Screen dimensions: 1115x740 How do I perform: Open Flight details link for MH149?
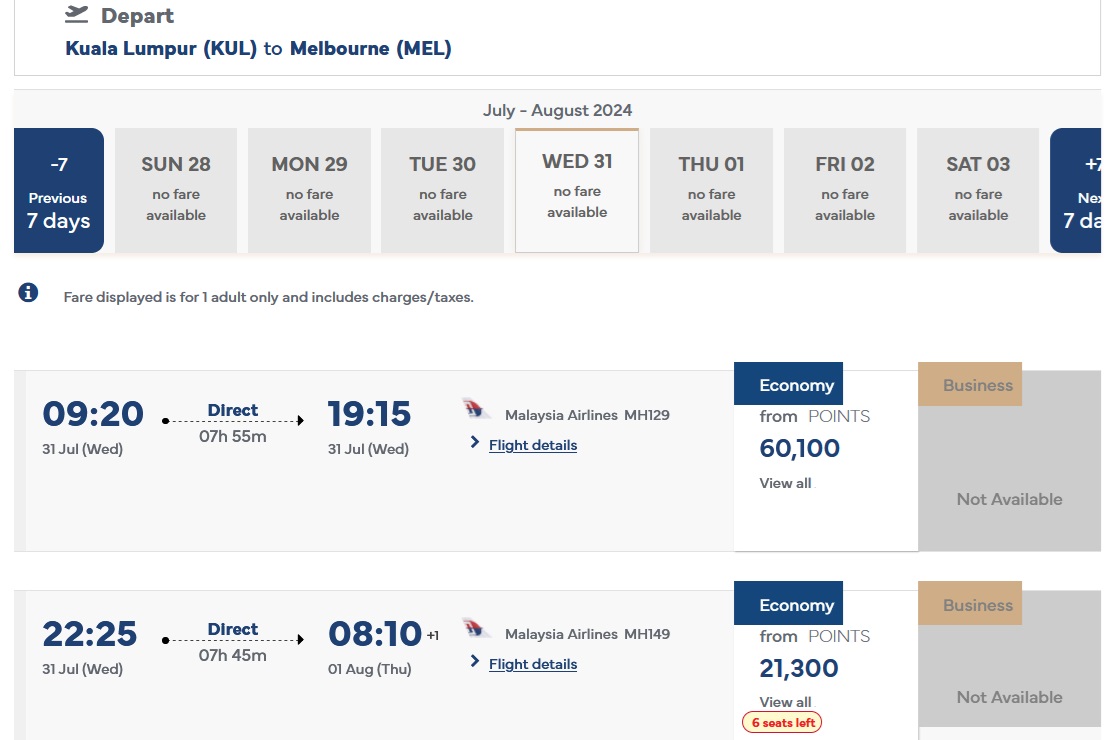(x=533, y=664)
